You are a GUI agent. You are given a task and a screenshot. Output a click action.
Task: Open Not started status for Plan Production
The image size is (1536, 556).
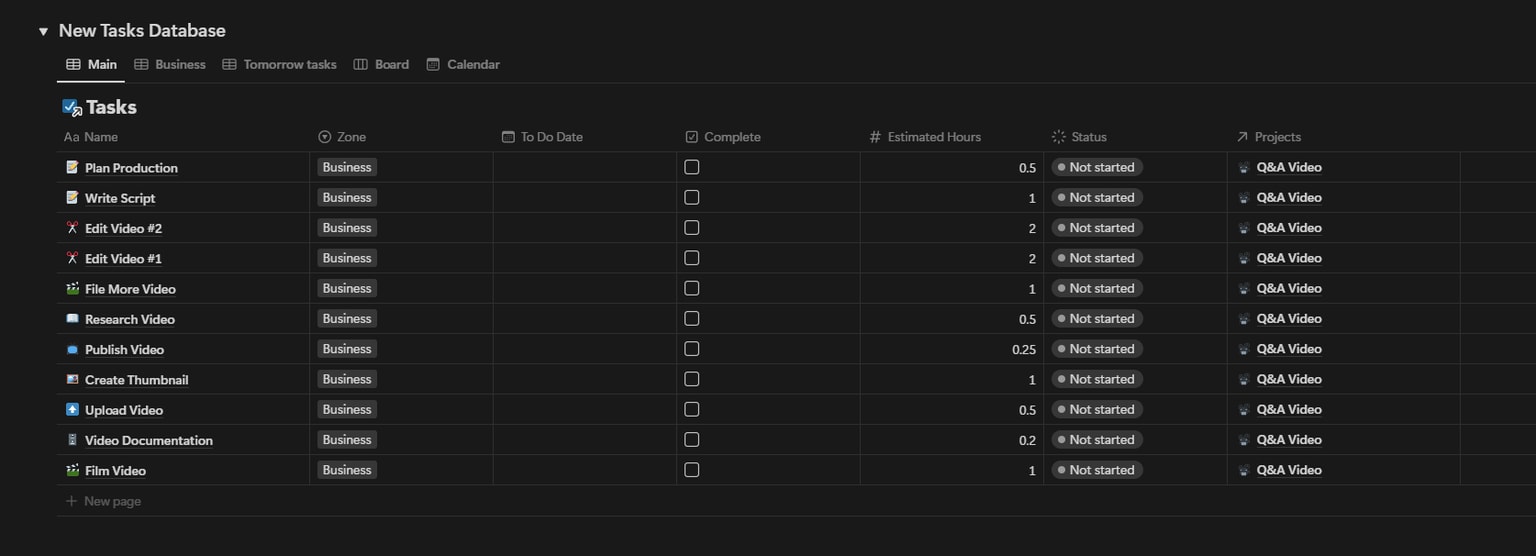(x=1097, y=167)
